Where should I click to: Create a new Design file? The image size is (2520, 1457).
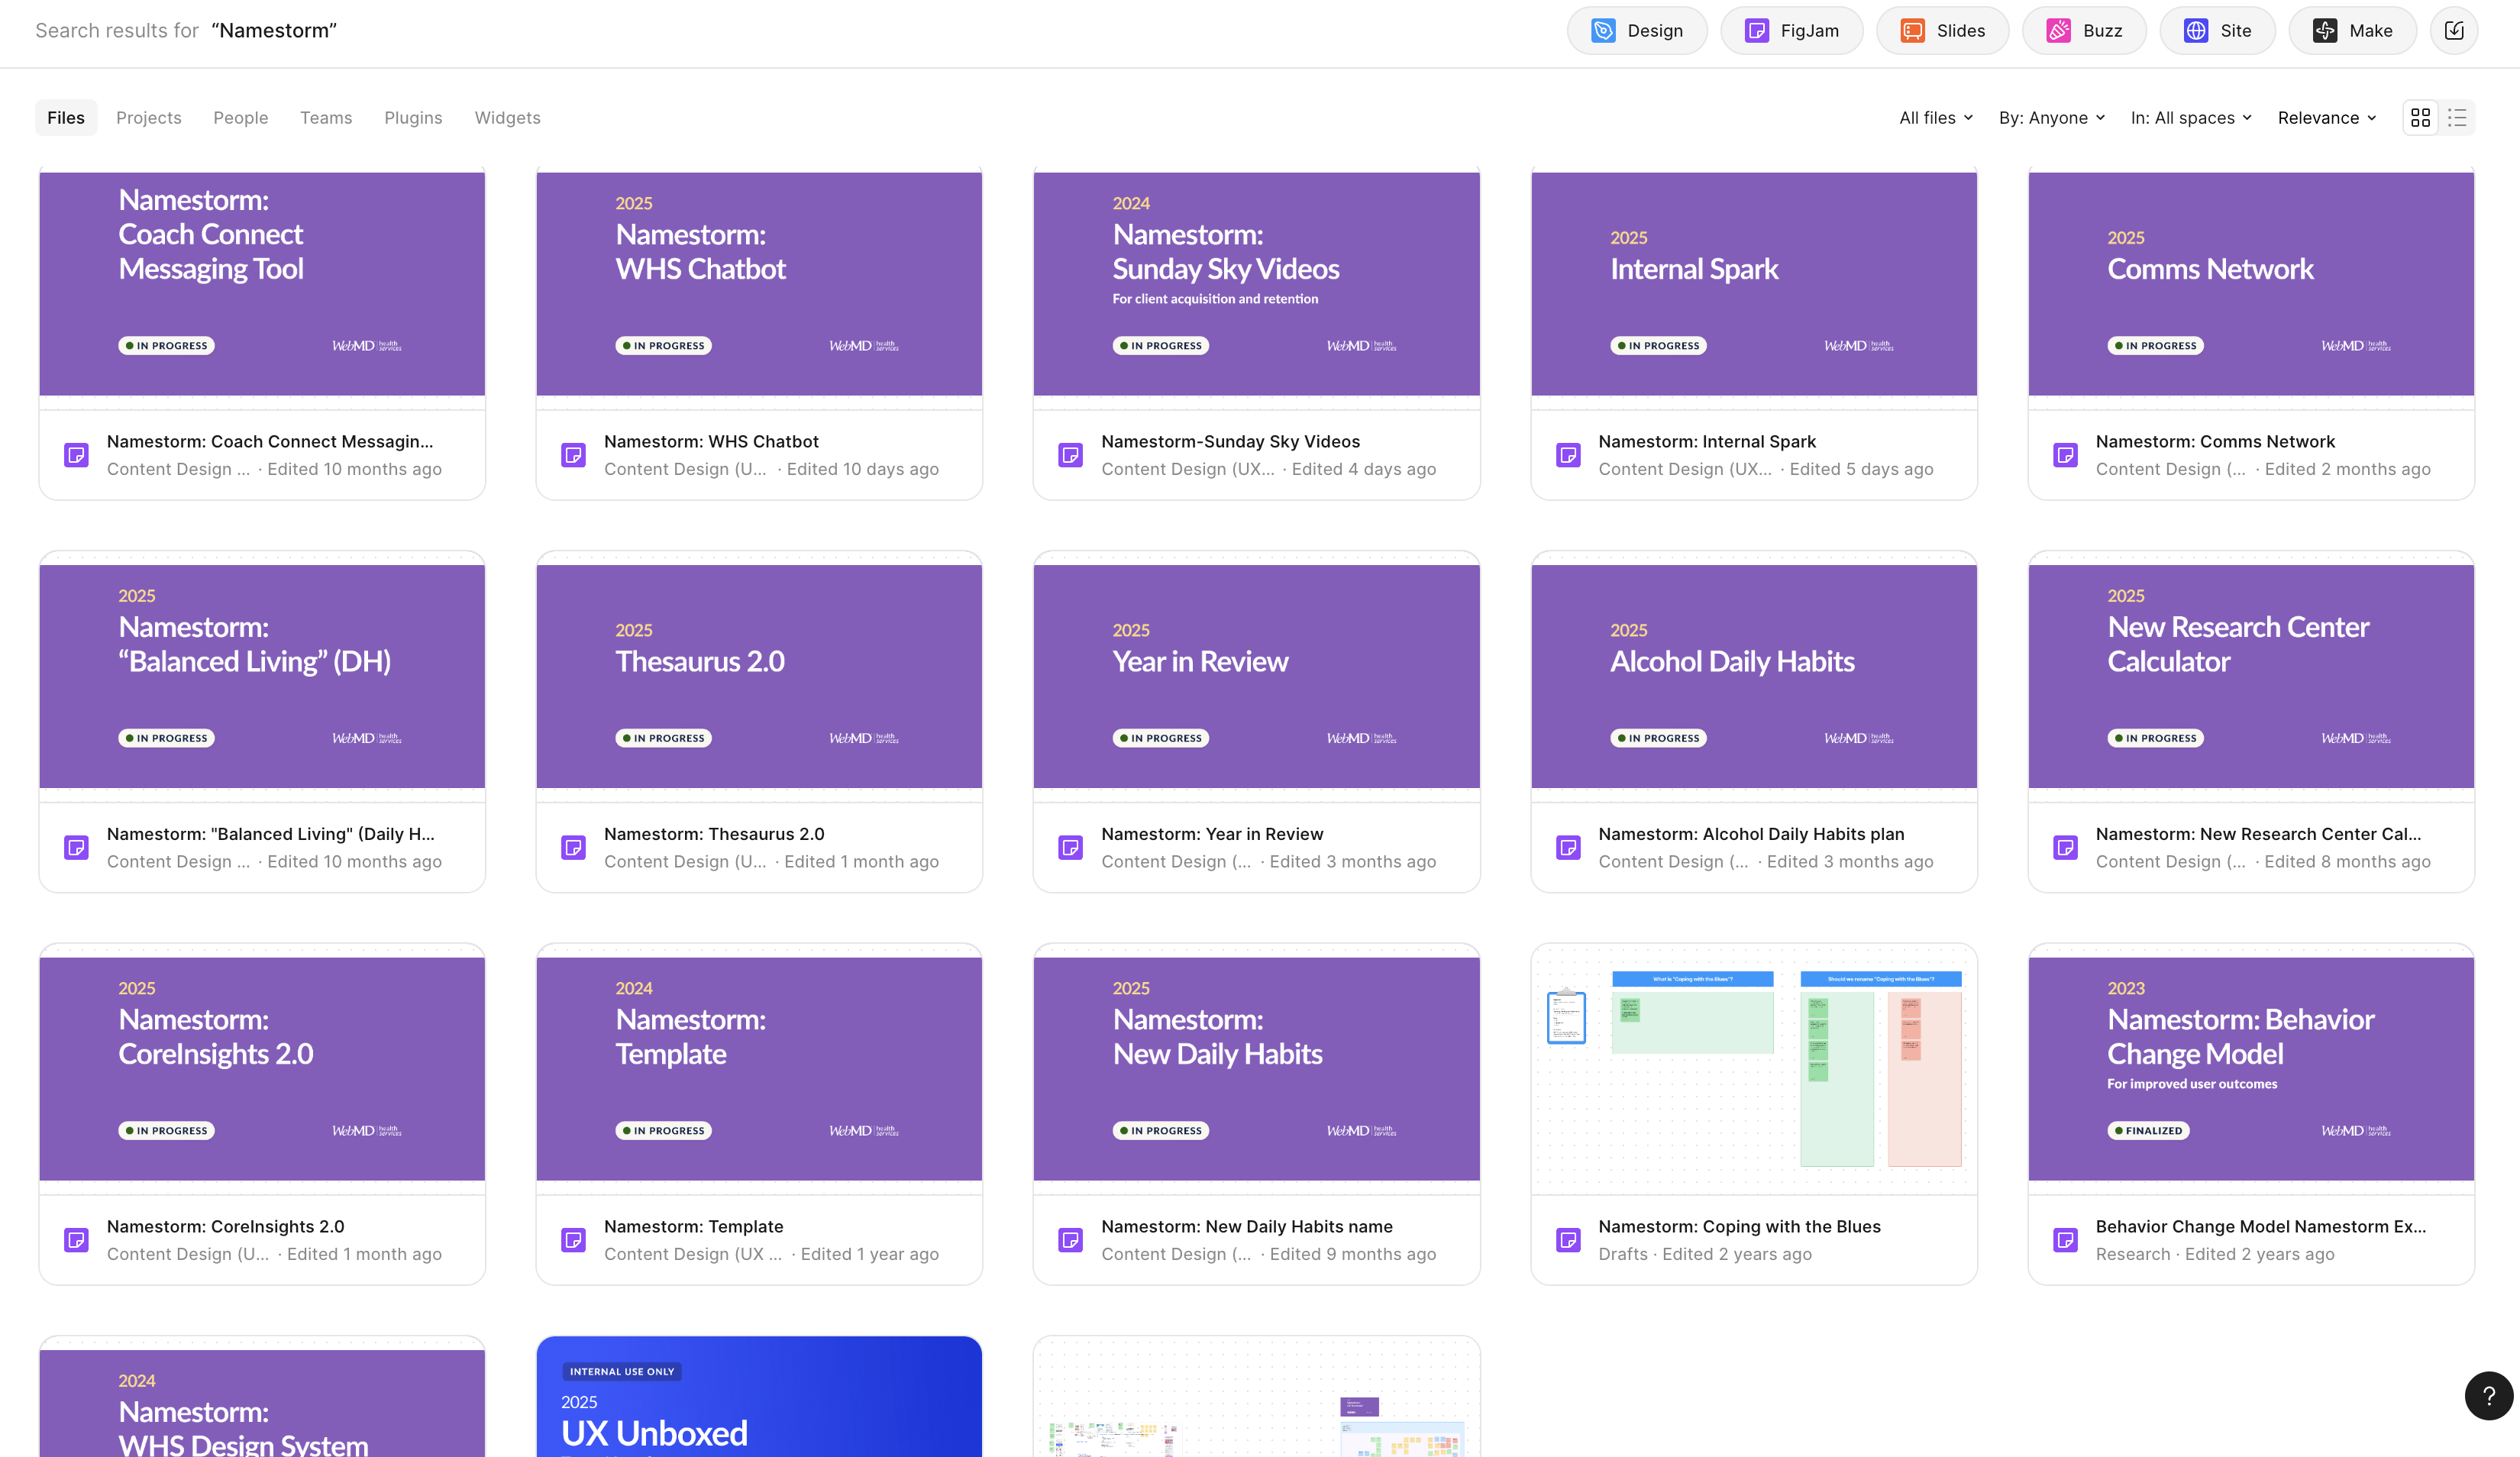pyautogui.click(x=1636, y=31)
